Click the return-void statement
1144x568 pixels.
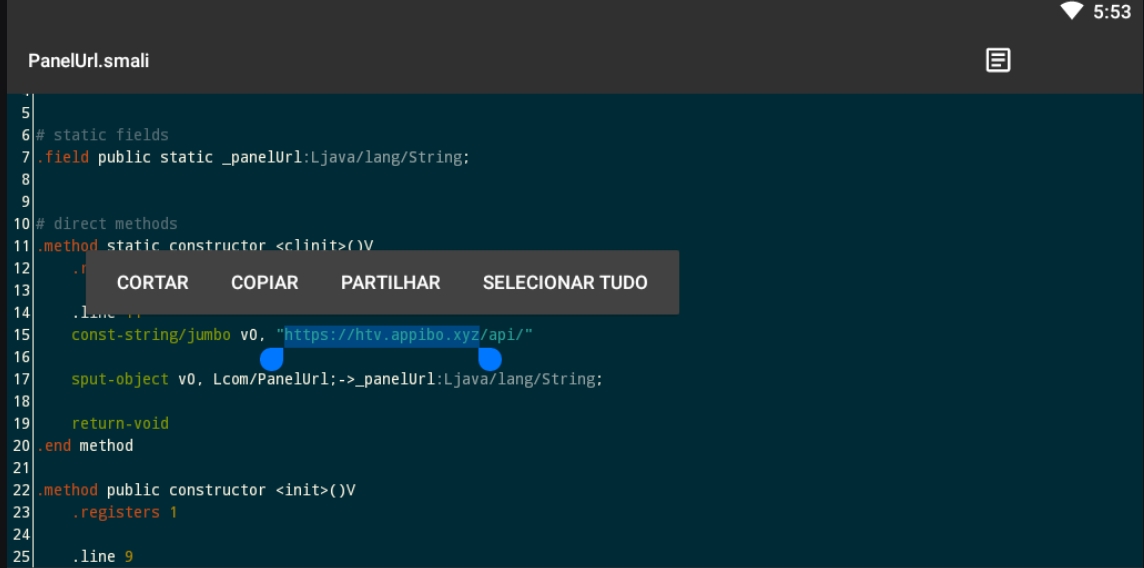click(x=120, y=423)
